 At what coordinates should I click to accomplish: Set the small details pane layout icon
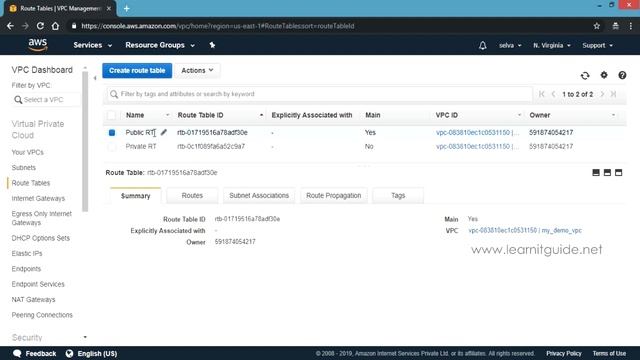[x=596, y=173]
